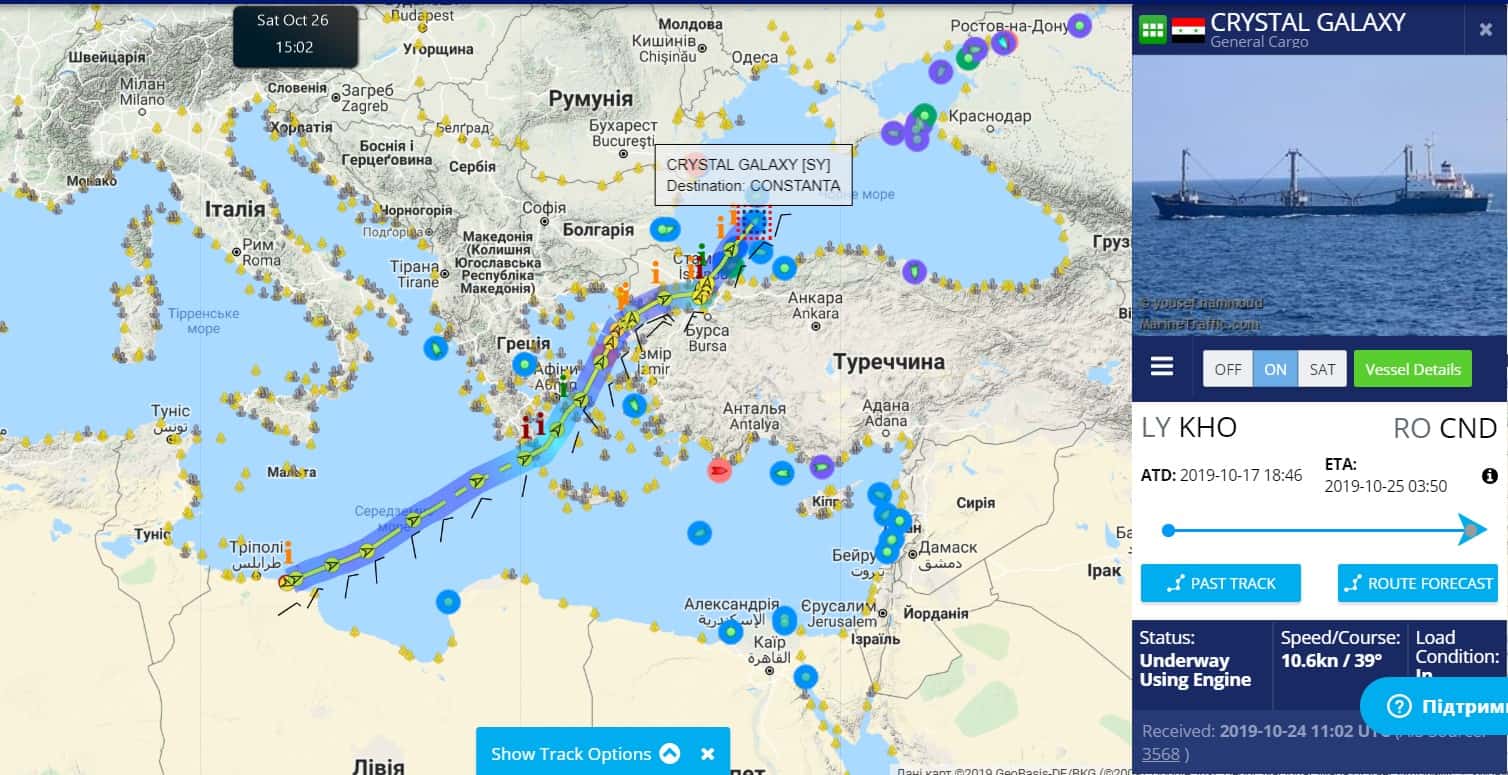1508x775 pixels.
Task: Click the Syrian flag icon
Action: 1188,29
